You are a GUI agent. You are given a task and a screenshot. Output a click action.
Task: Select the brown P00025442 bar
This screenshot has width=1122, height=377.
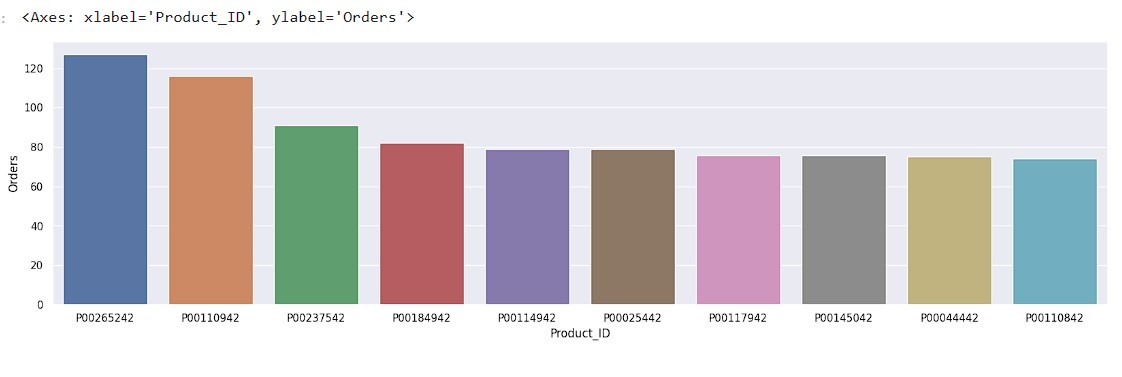[x=633, y=227]
